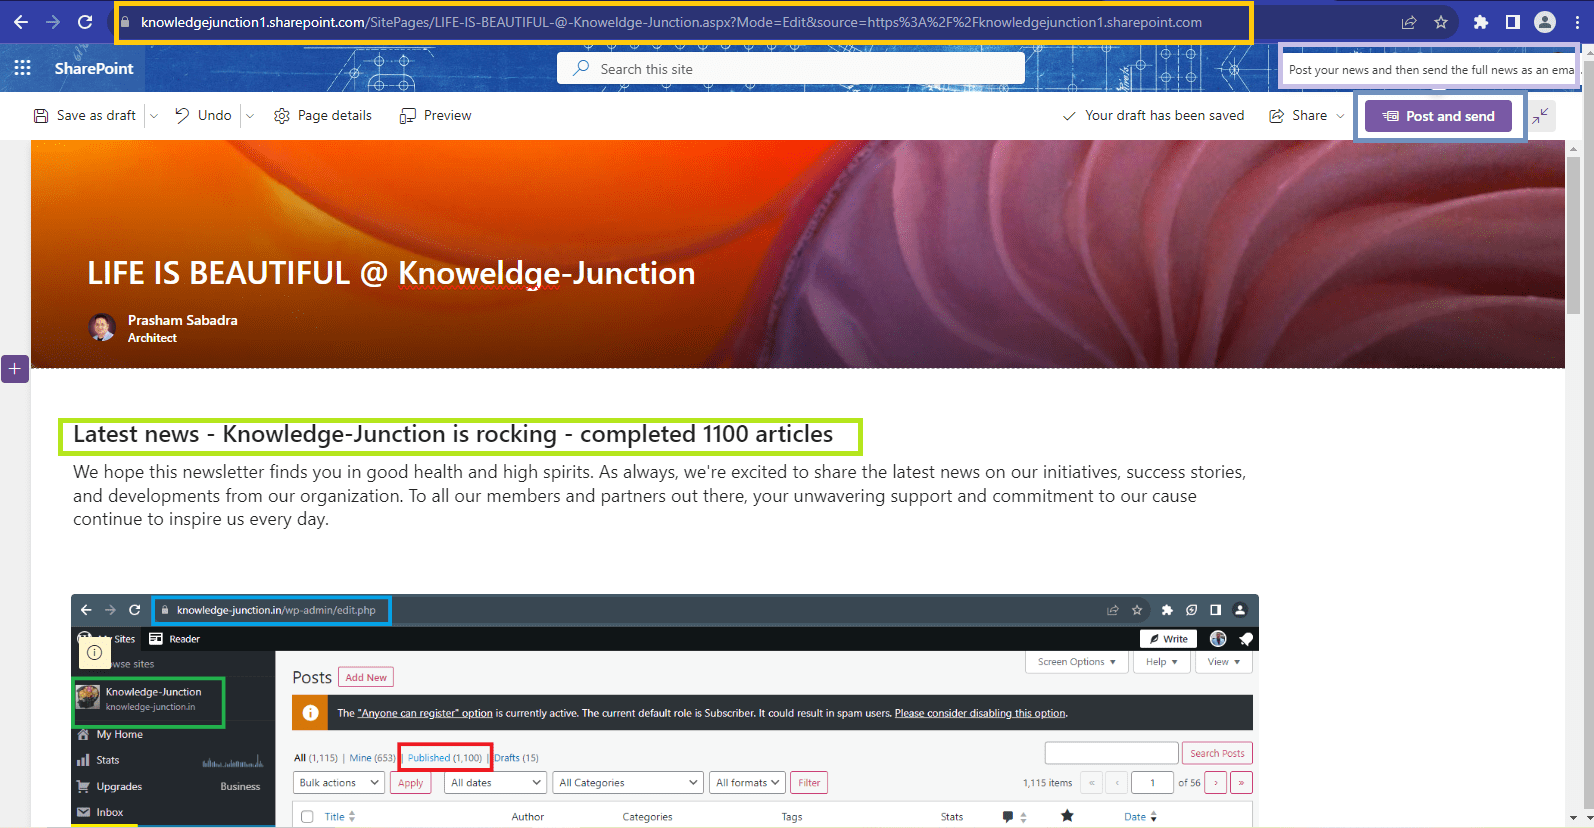Image resolution: width=1594 pixels, height=828 pixels.
Task: Click the Page details gear icon
Action: (282, 116)
